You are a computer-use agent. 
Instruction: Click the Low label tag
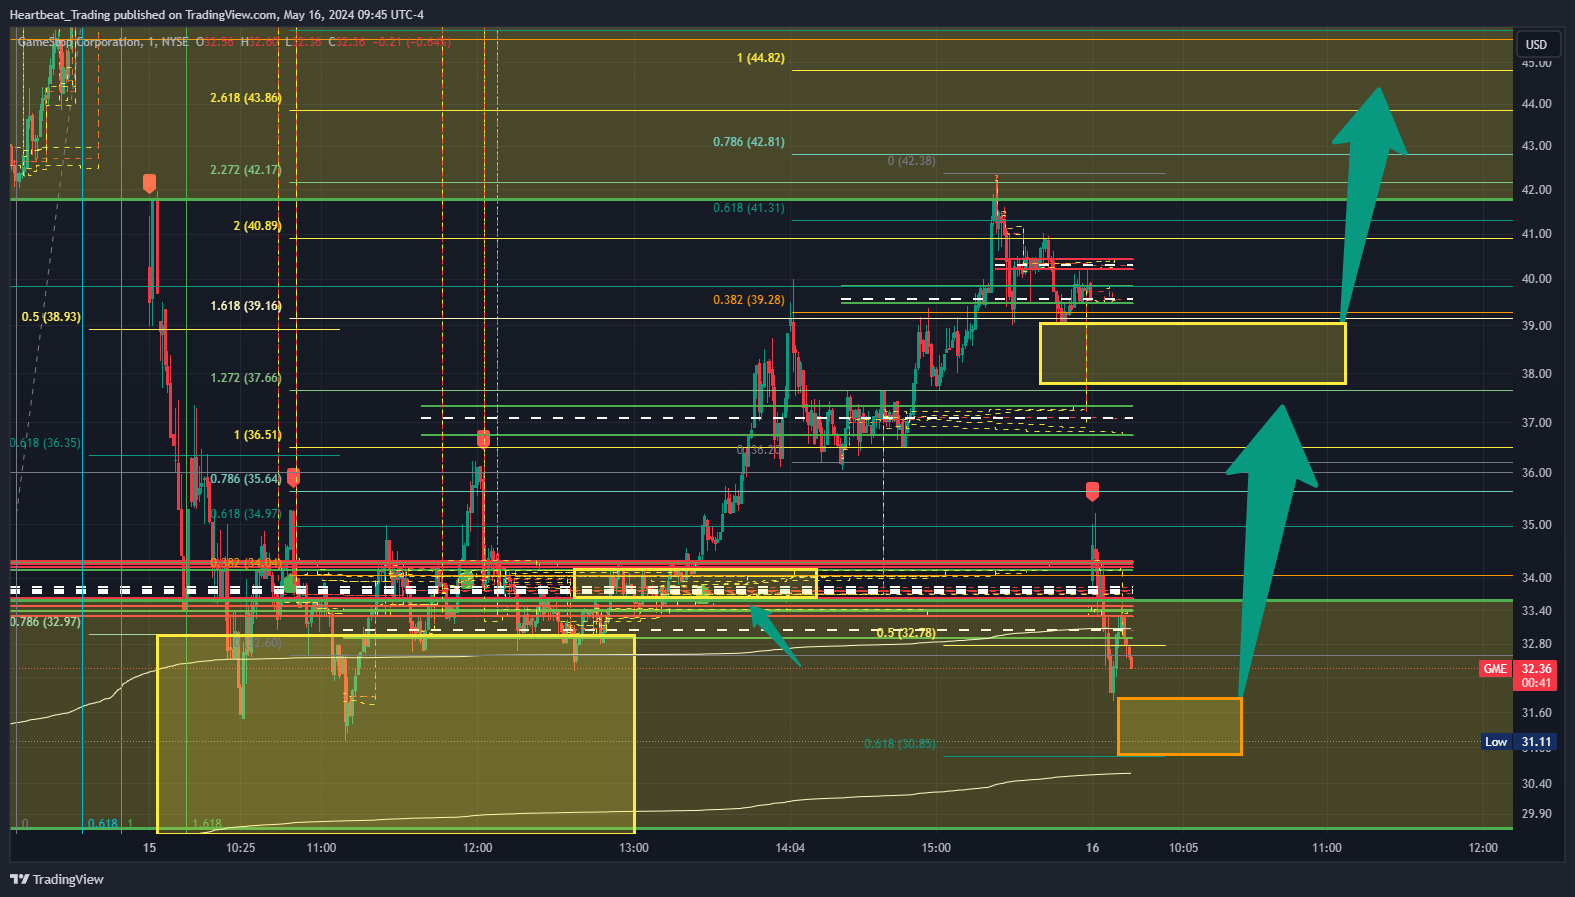[x=1496, y=742]
